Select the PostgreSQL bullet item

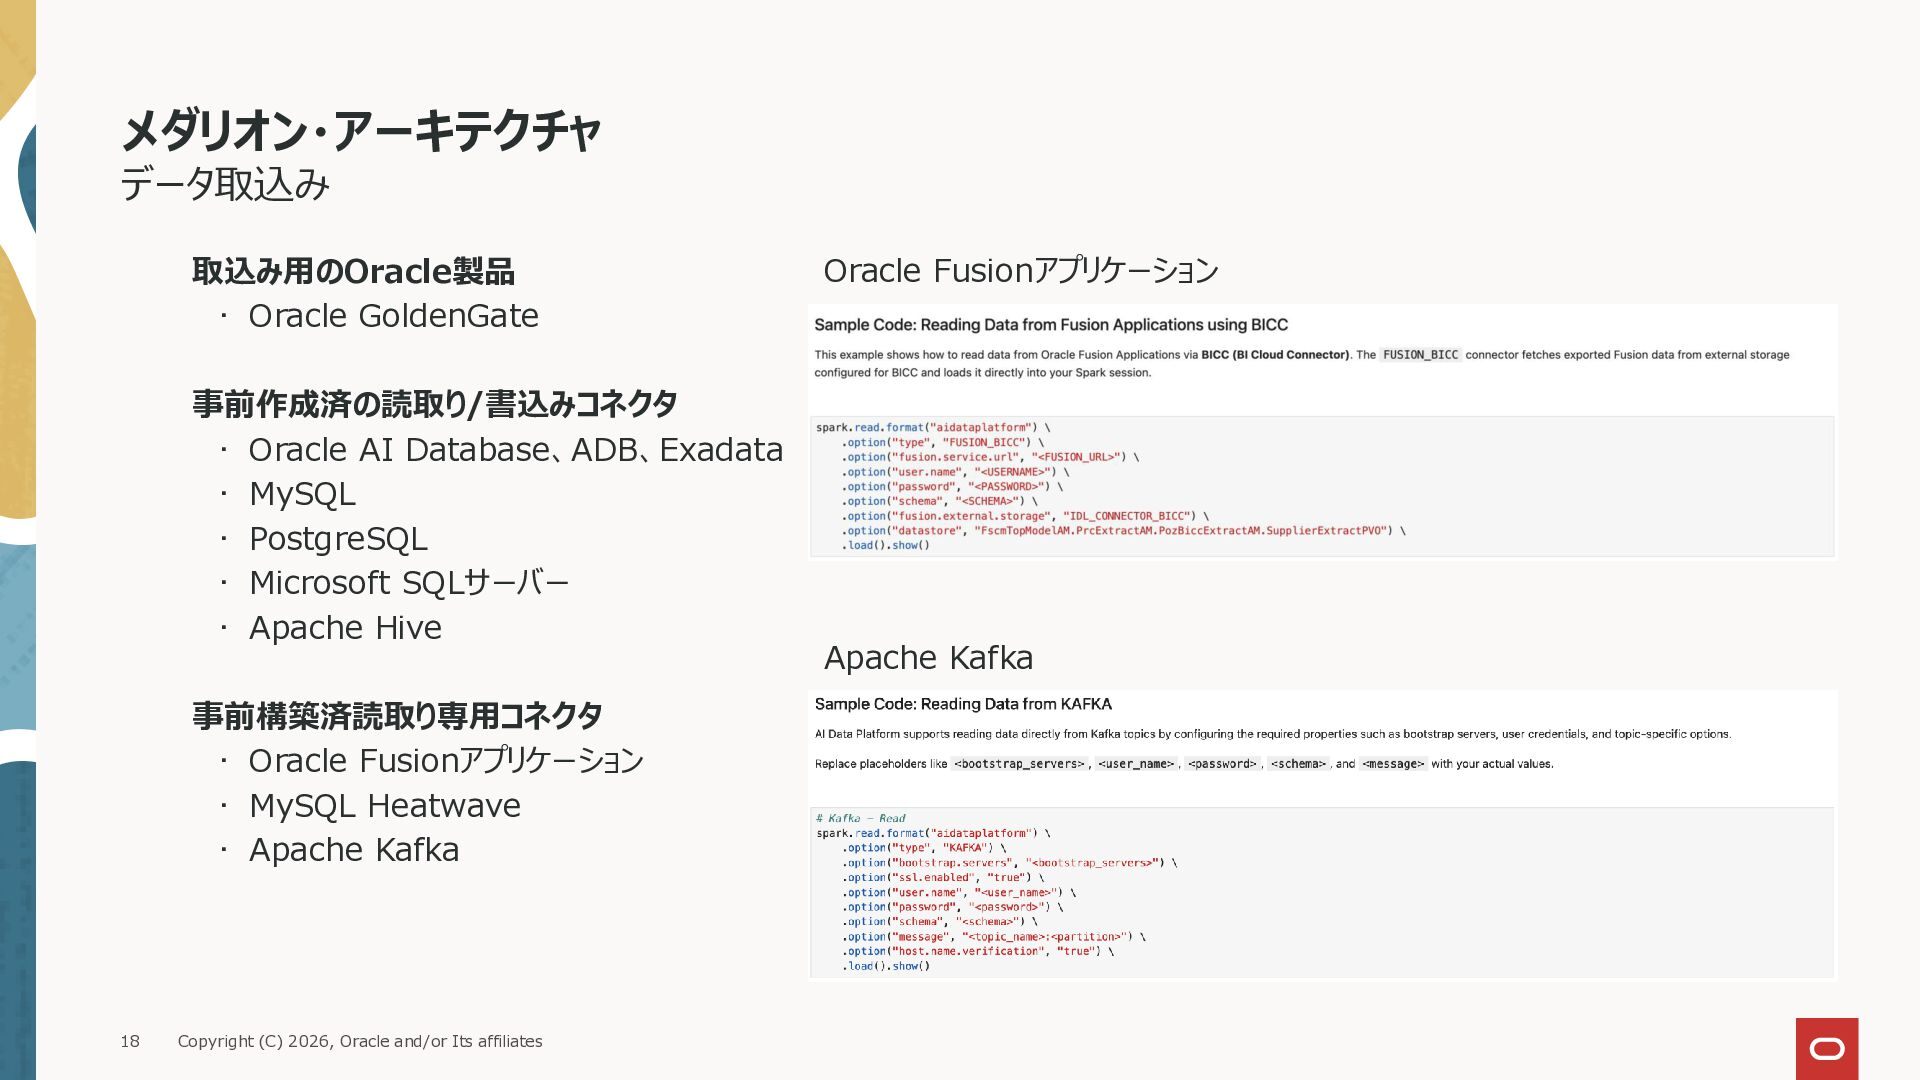coord(338,539)
